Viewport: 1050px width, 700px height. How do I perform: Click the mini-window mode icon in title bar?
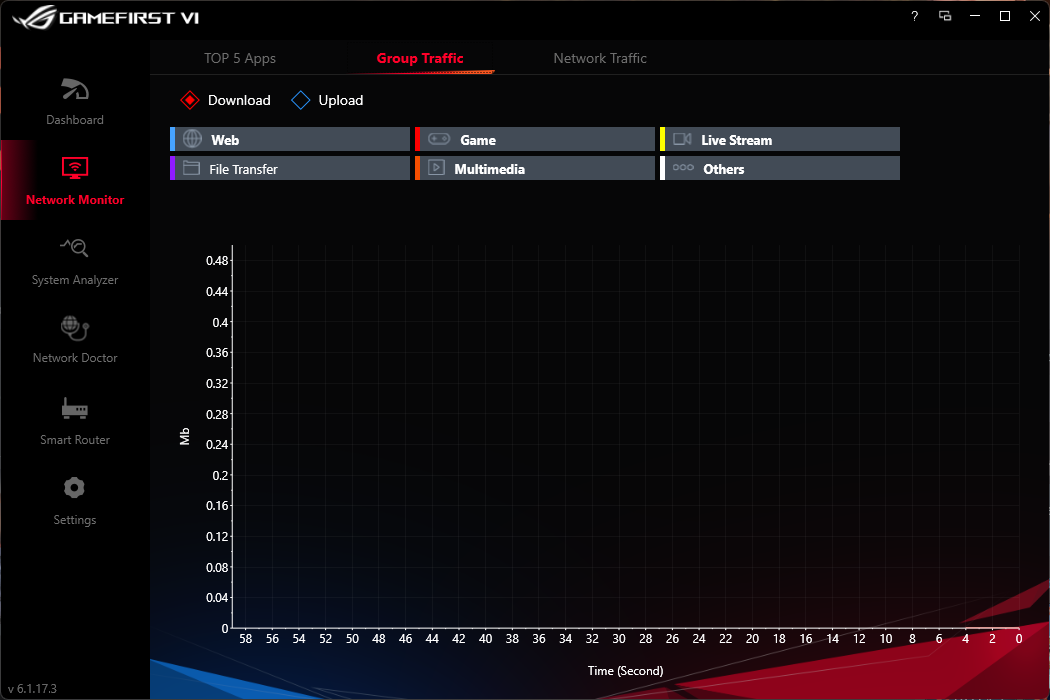point(945,16)
